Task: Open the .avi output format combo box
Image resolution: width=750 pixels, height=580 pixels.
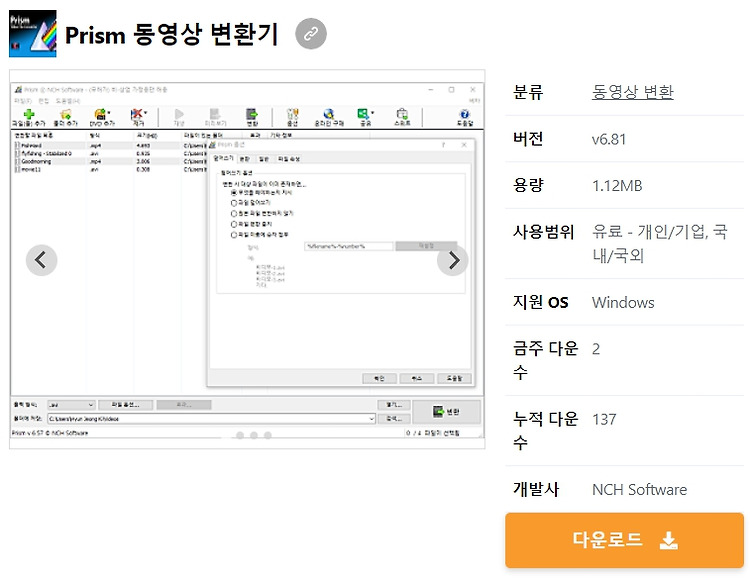Action: click(71, 405)
